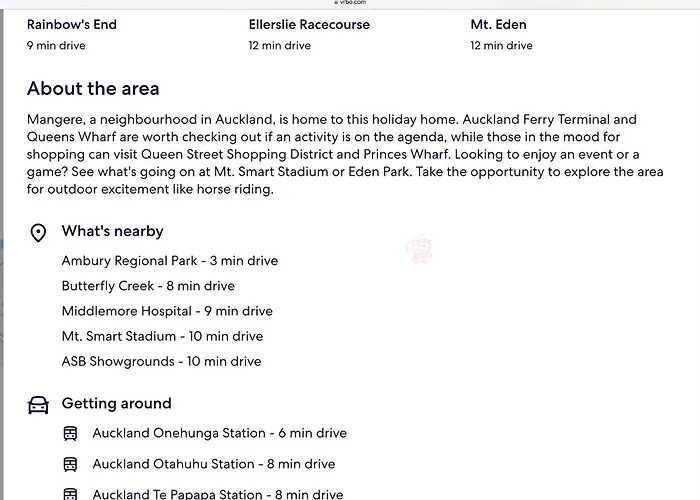Click the Mangere area description paragraph

tap(345, 154)
